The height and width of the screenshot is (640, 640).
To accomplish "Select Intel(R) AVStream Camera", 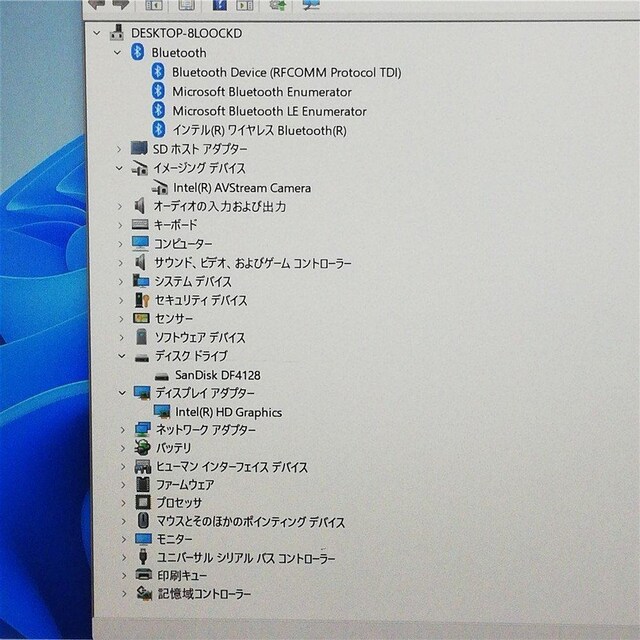I will (242, 188).
